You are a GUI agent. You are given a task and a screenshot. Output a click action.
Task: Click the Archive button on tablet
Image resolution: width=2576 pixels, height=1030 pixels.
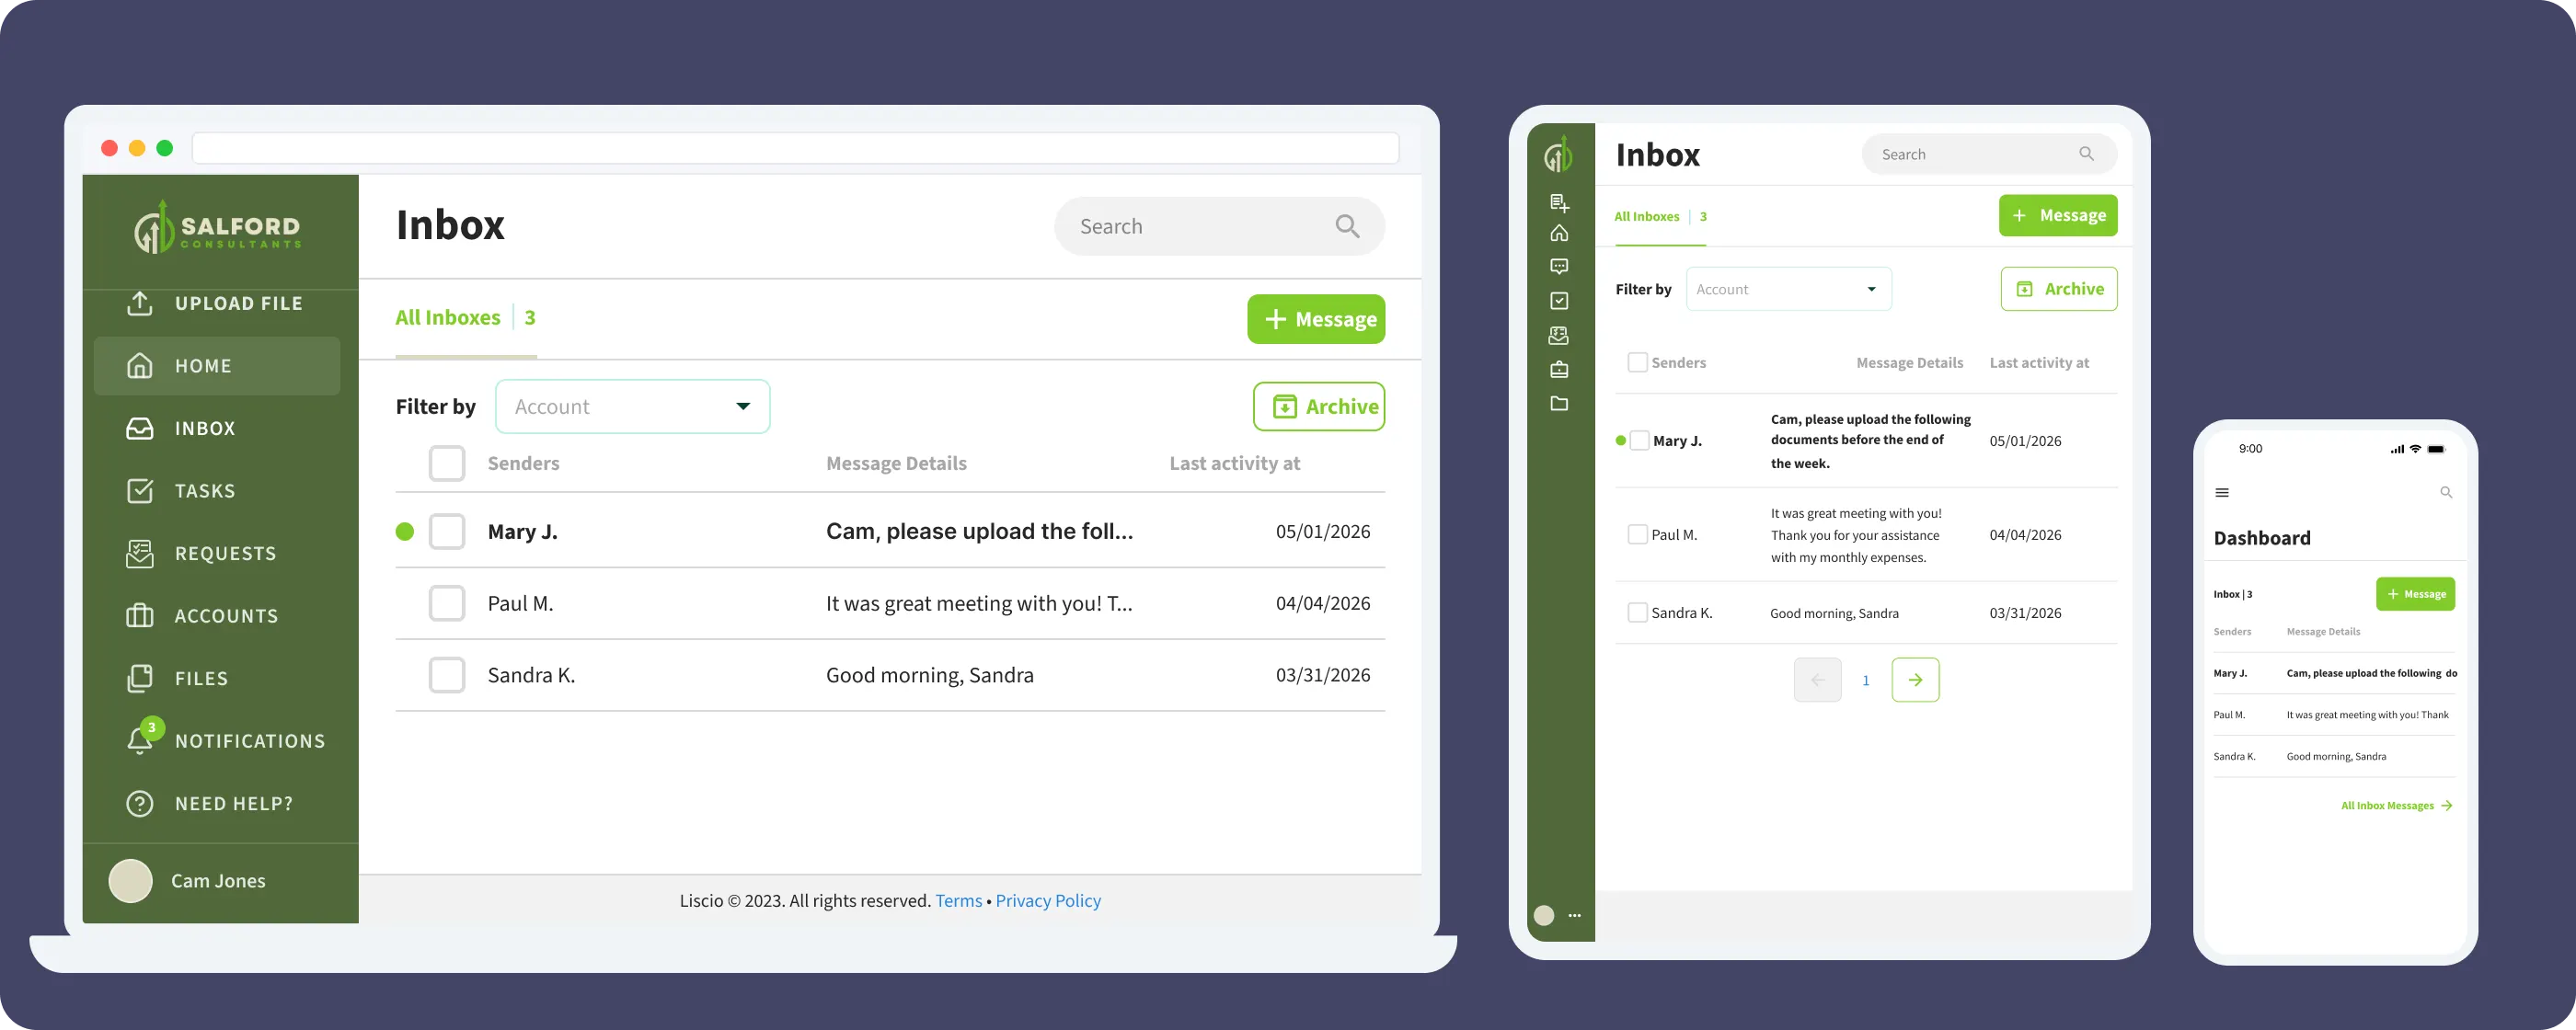(2058, 289)
